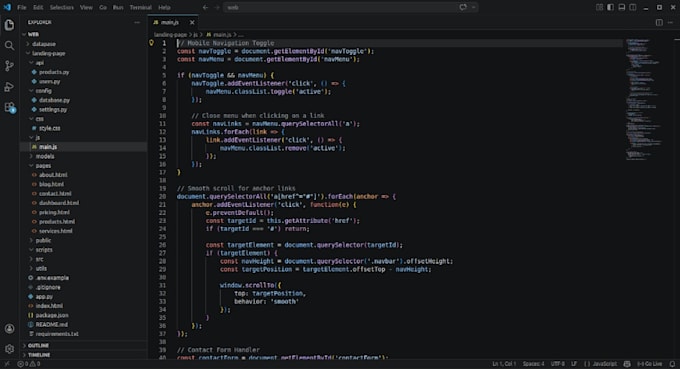Click JavaScript language mode in status bar
Image resolution: width=680 pixels, height=369 pixels.
[600, 364]
